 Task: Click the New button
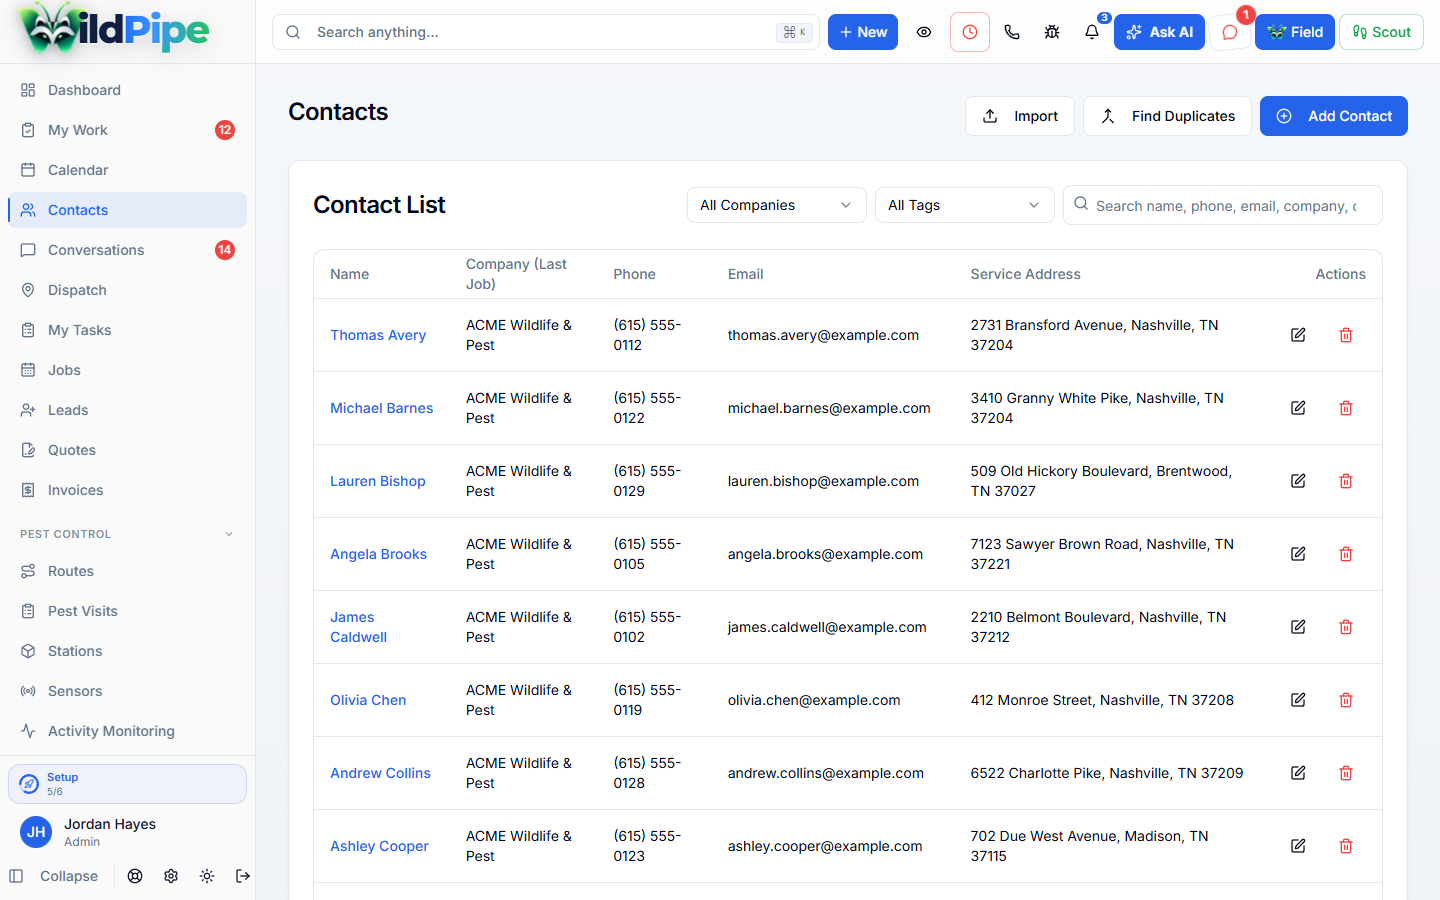click(863, 32)
